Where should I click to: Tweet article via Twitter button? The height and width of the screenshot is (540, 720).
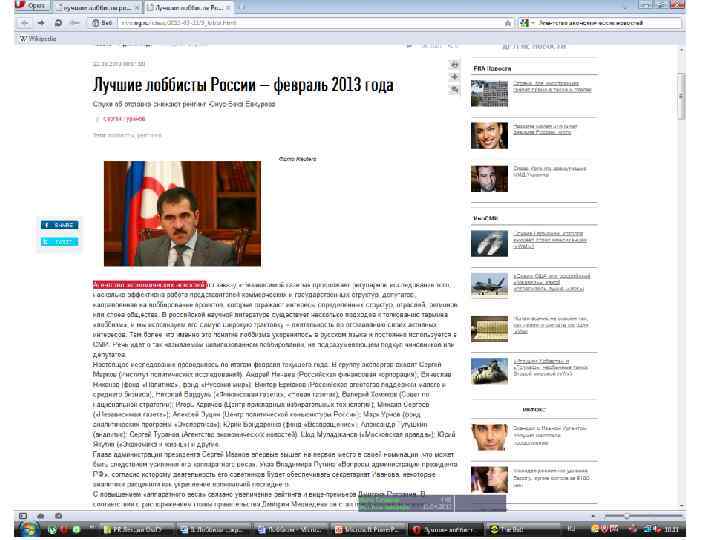pos(60,242)
